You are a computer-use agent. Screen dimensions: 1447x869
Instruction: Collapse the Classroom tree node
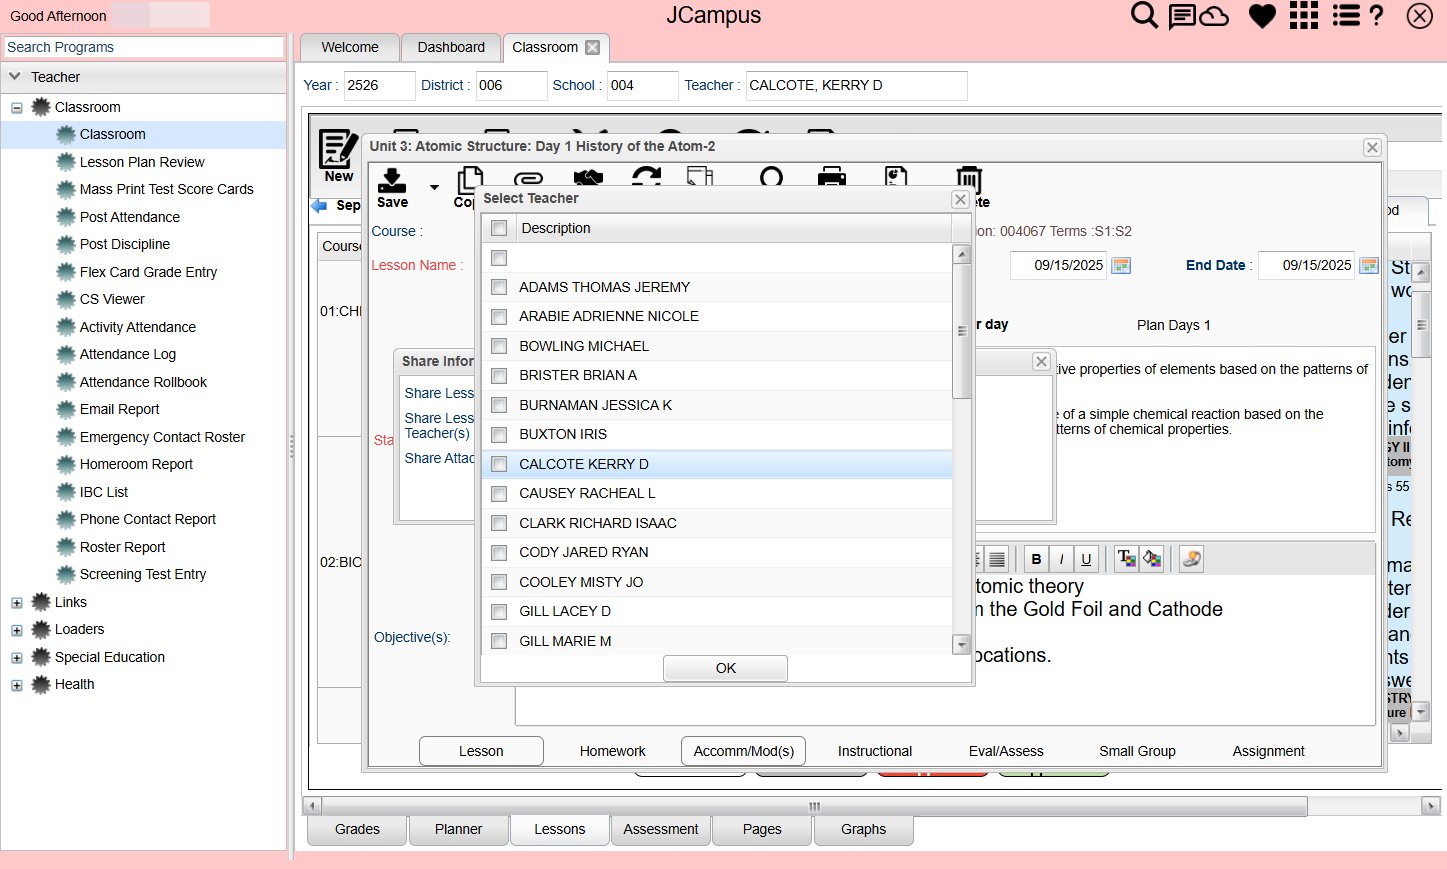pyautogui.click(x=17, y=108)
